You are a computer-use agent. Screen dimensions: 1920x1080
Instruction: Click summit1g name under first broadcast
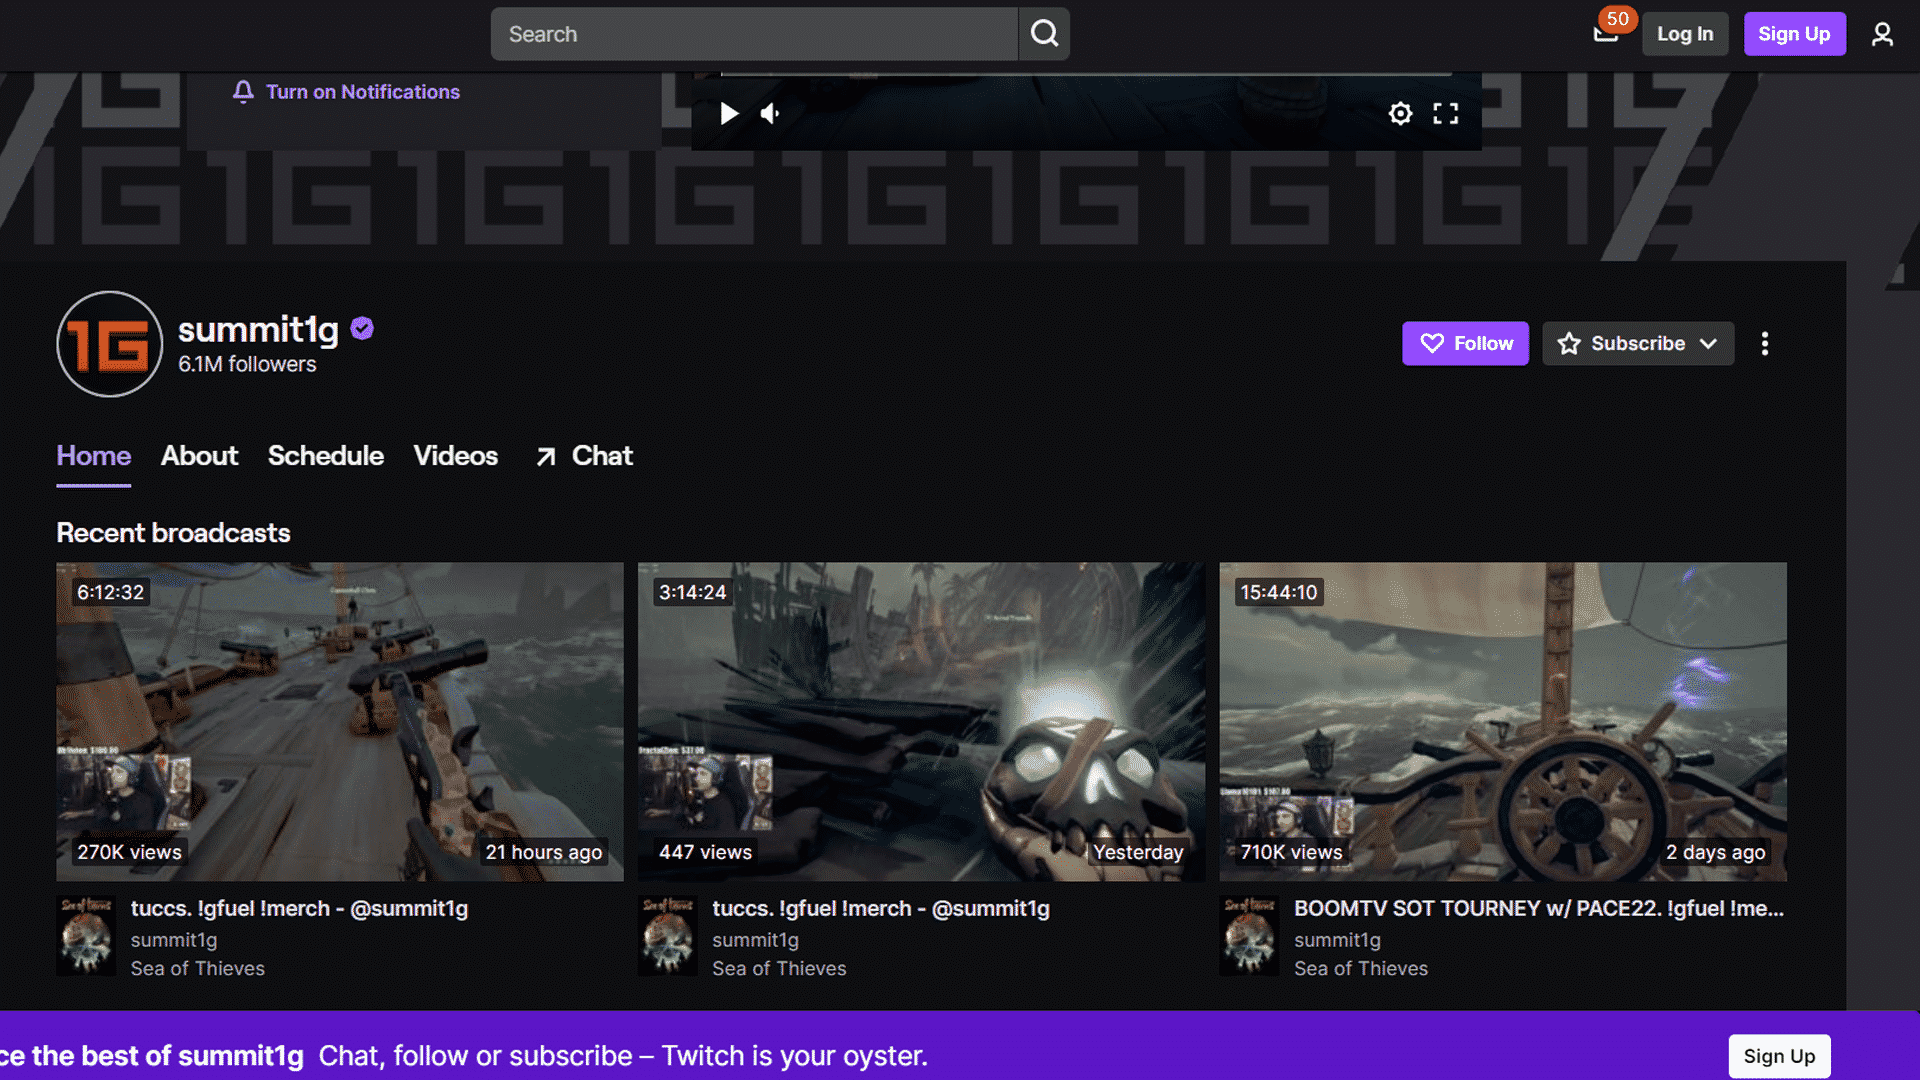(x=174, y=940)
